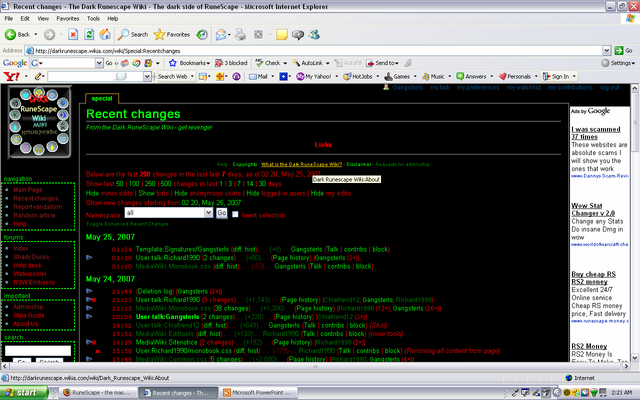640x400 pixels.
Task: Open Answers from Yahoo toolbar
Action: 471,76
